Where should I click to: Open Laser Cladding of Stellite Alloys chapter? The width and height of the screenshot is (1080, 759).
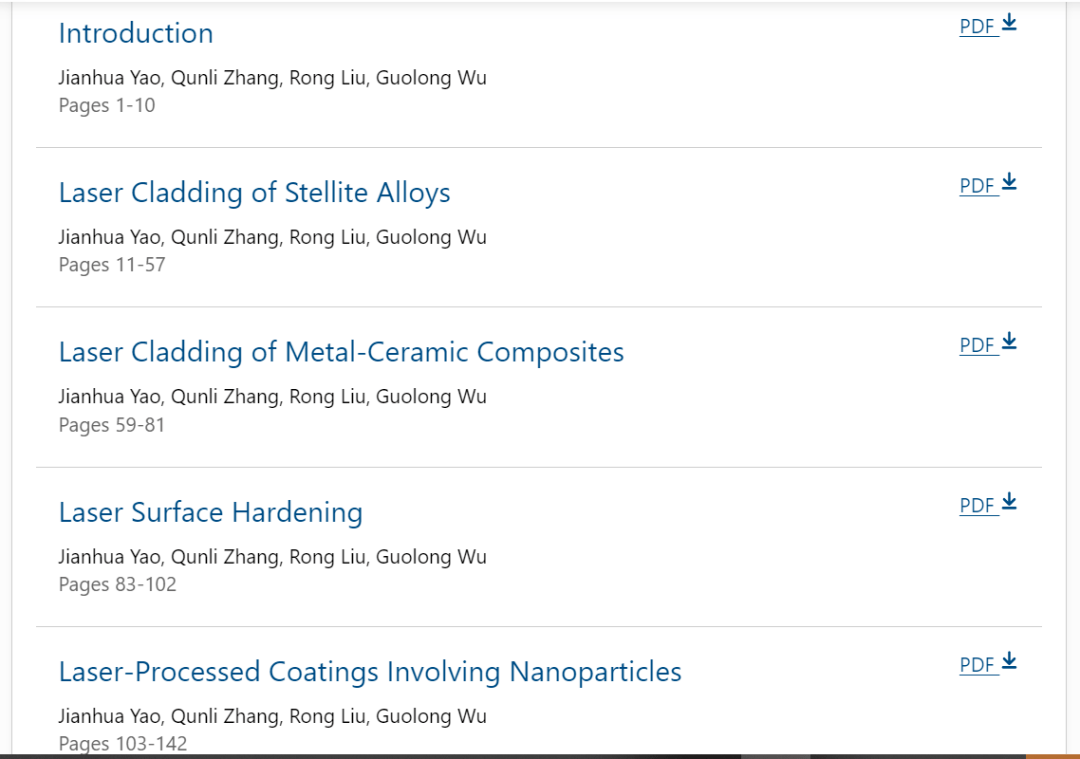[254, 192]
